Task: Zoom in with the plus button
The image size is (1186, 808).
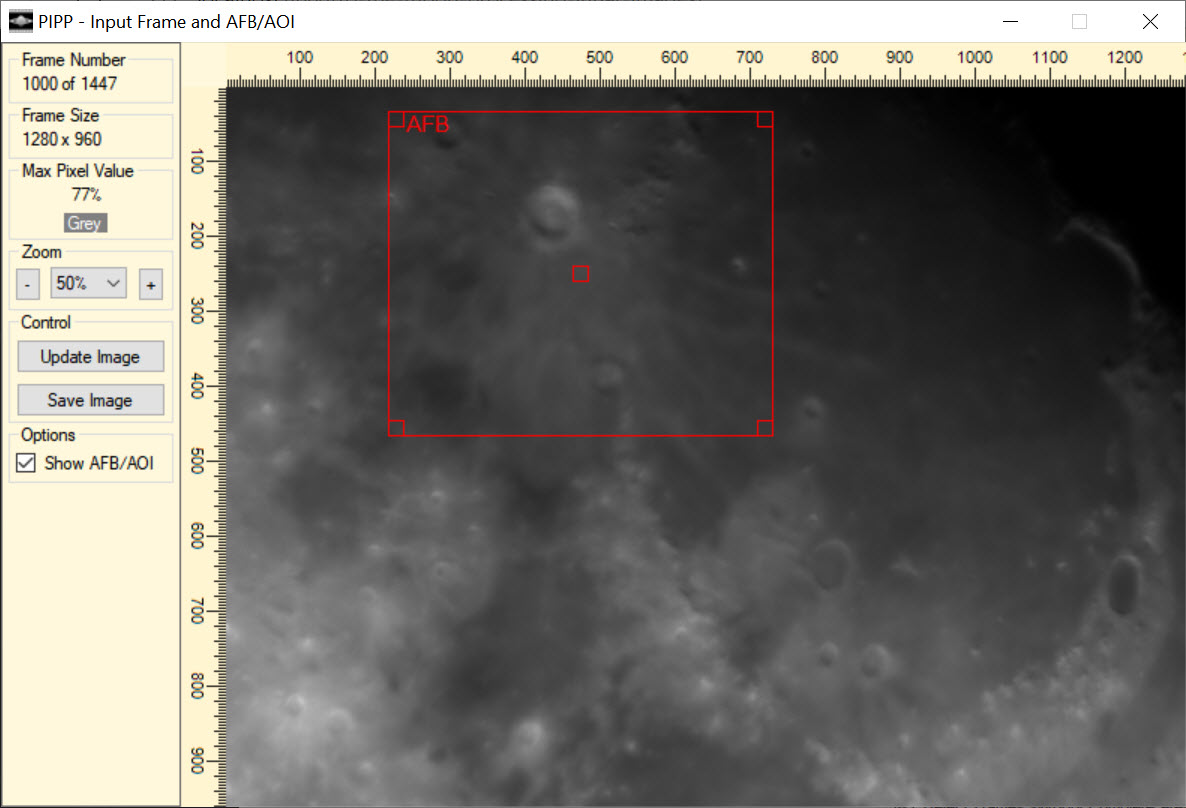Action: (150, 285)
